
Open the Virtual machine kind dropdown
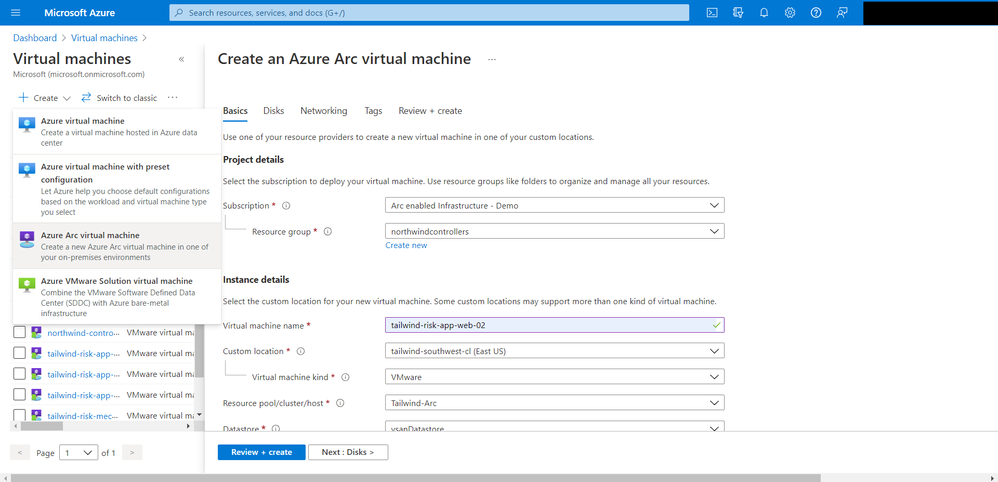pos(554,377)
